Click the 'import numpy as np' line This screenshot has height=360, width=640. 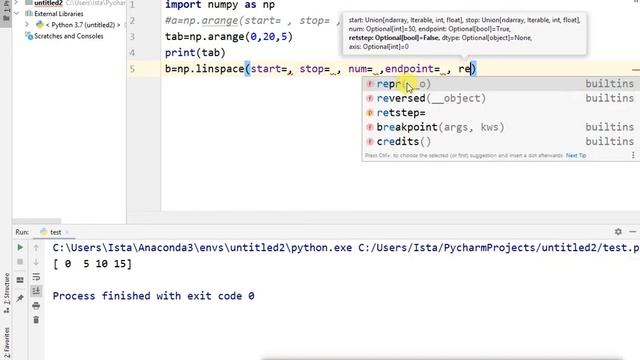[220, 5]
